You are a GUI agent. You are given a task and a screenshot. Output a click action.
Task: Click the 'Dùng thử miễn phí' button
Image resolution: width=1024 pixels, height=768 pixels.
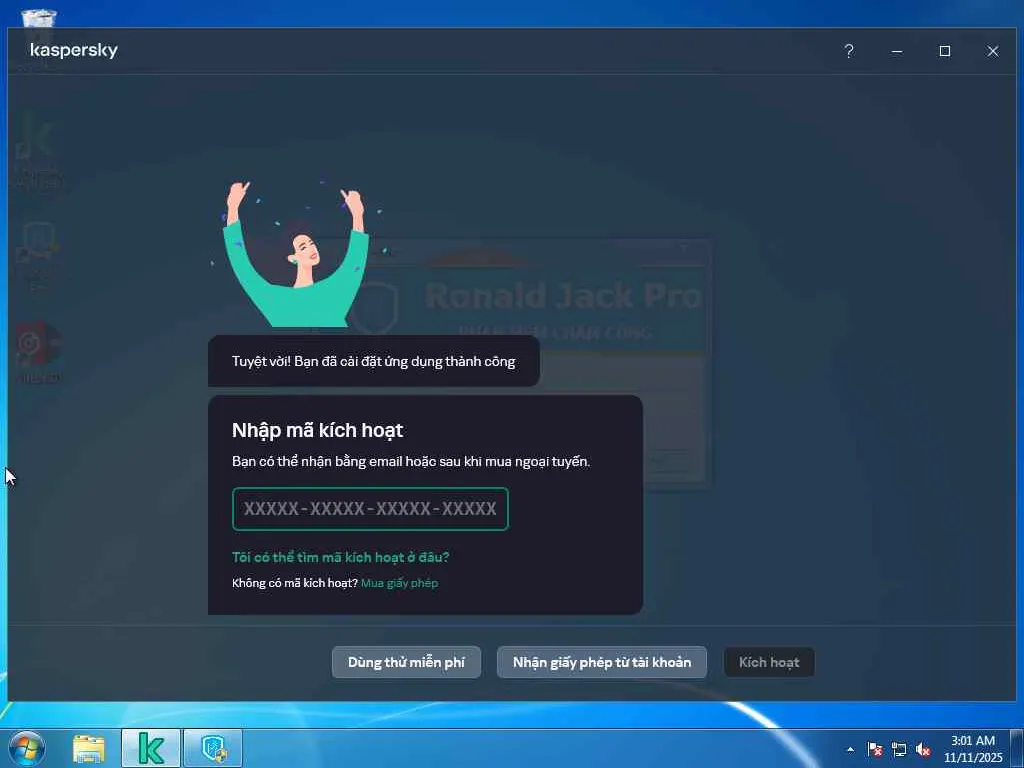[x=406, y=662]
